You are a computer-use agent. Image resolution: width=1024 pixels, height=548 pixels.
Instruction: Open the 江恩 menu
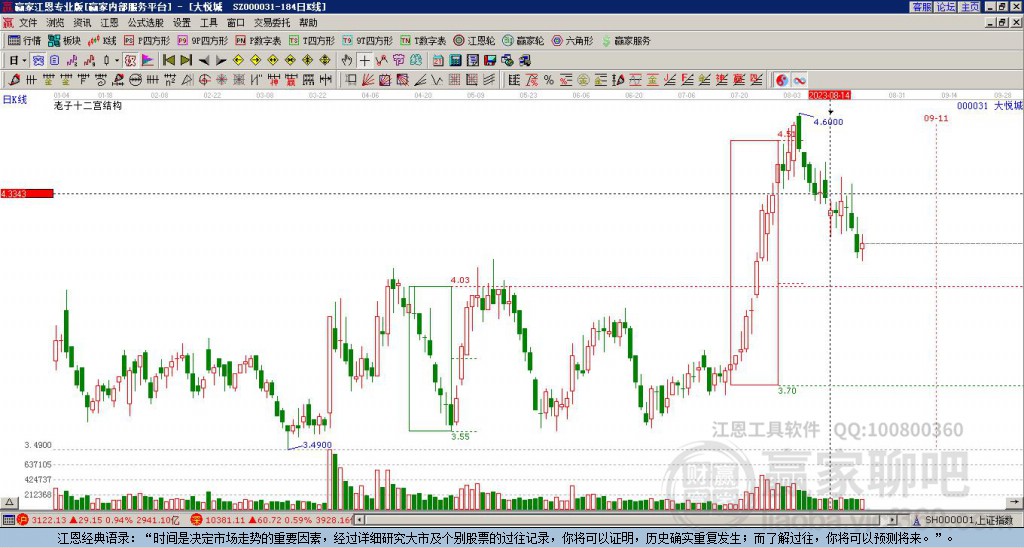[109, 23]
